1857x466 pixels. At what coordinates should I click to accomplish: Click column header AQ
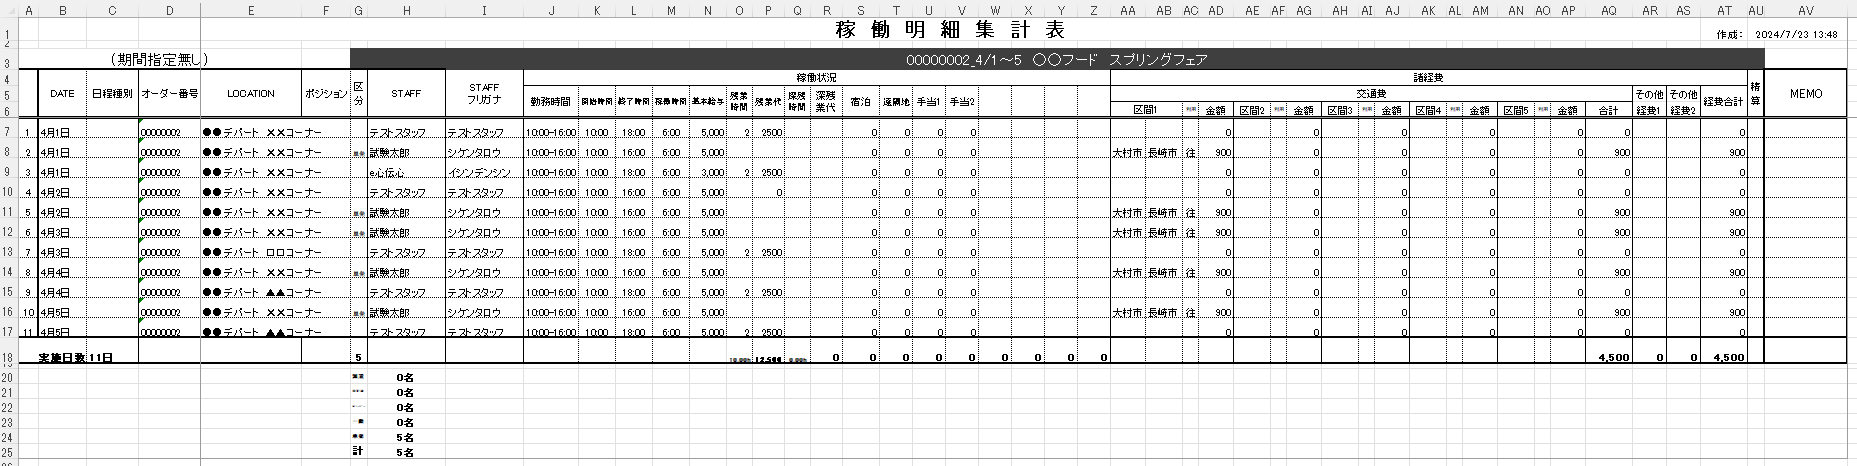coord(1609,11)
